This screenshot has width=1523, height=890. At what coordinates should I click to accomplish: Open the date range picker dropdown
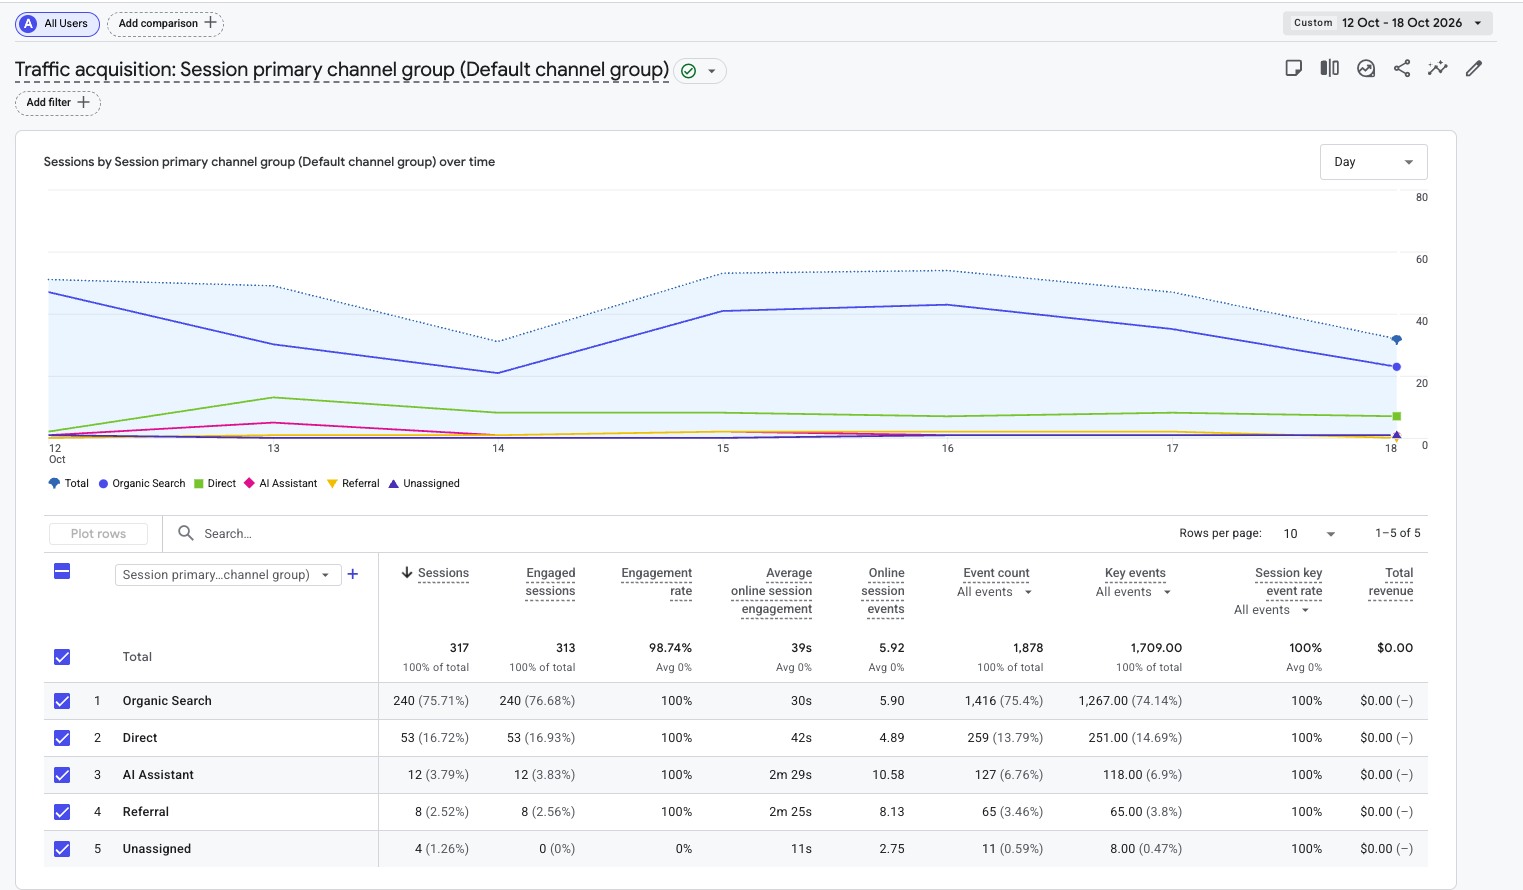(1388, 23)
